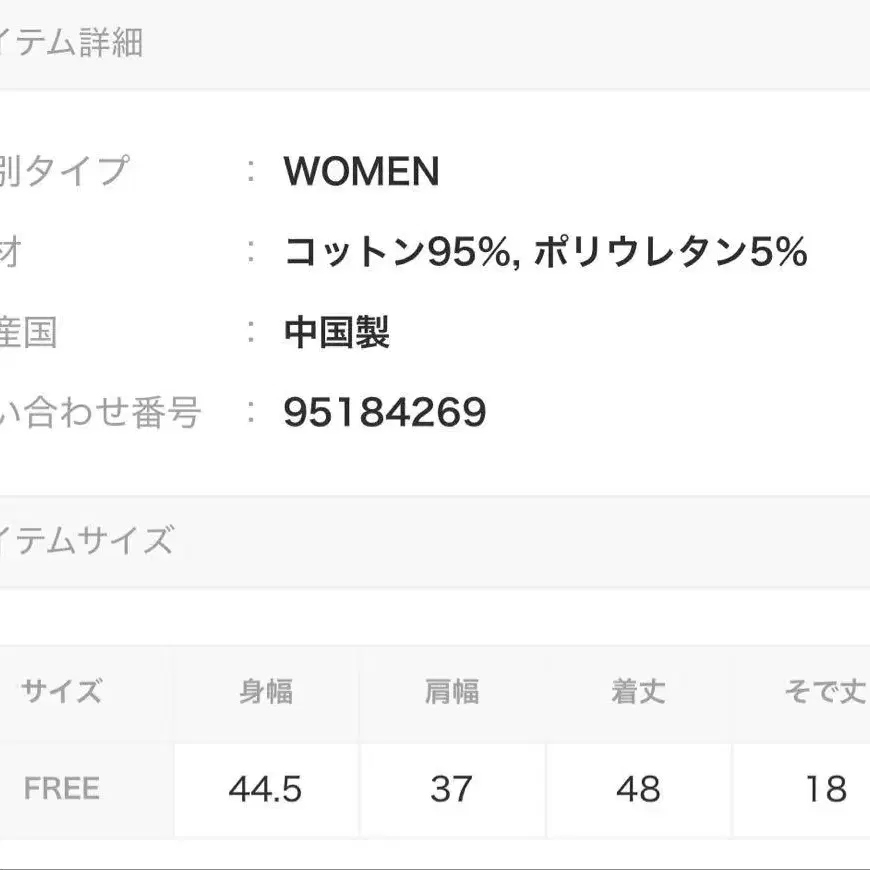This screenshot has width=870, height=870.
Task: Select the 性別タイプ label
Action: click(65, 171)
